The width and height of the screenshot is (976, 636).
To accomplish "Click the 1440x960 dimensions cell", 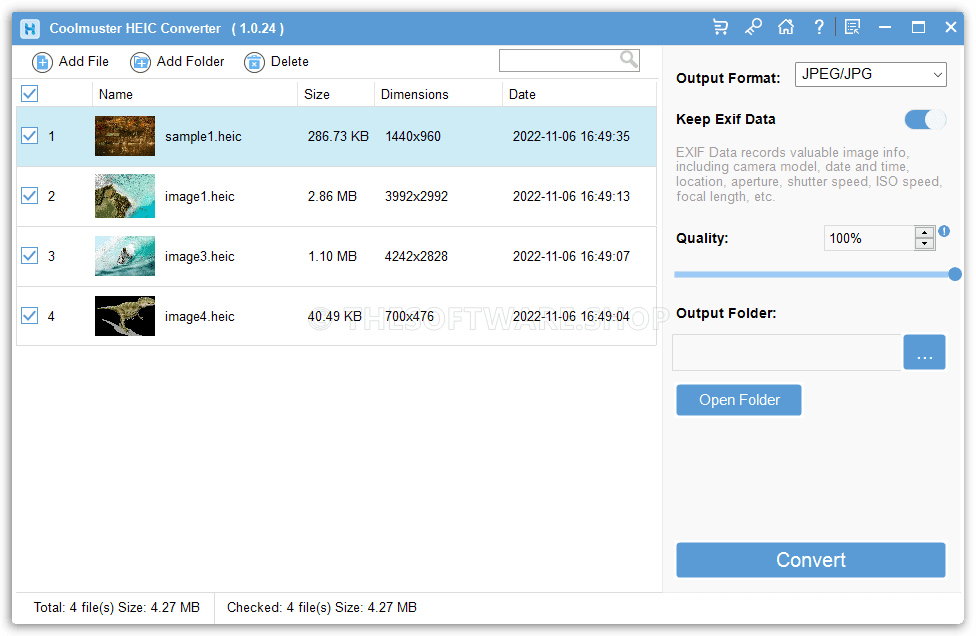I will [x=413, y=136].
